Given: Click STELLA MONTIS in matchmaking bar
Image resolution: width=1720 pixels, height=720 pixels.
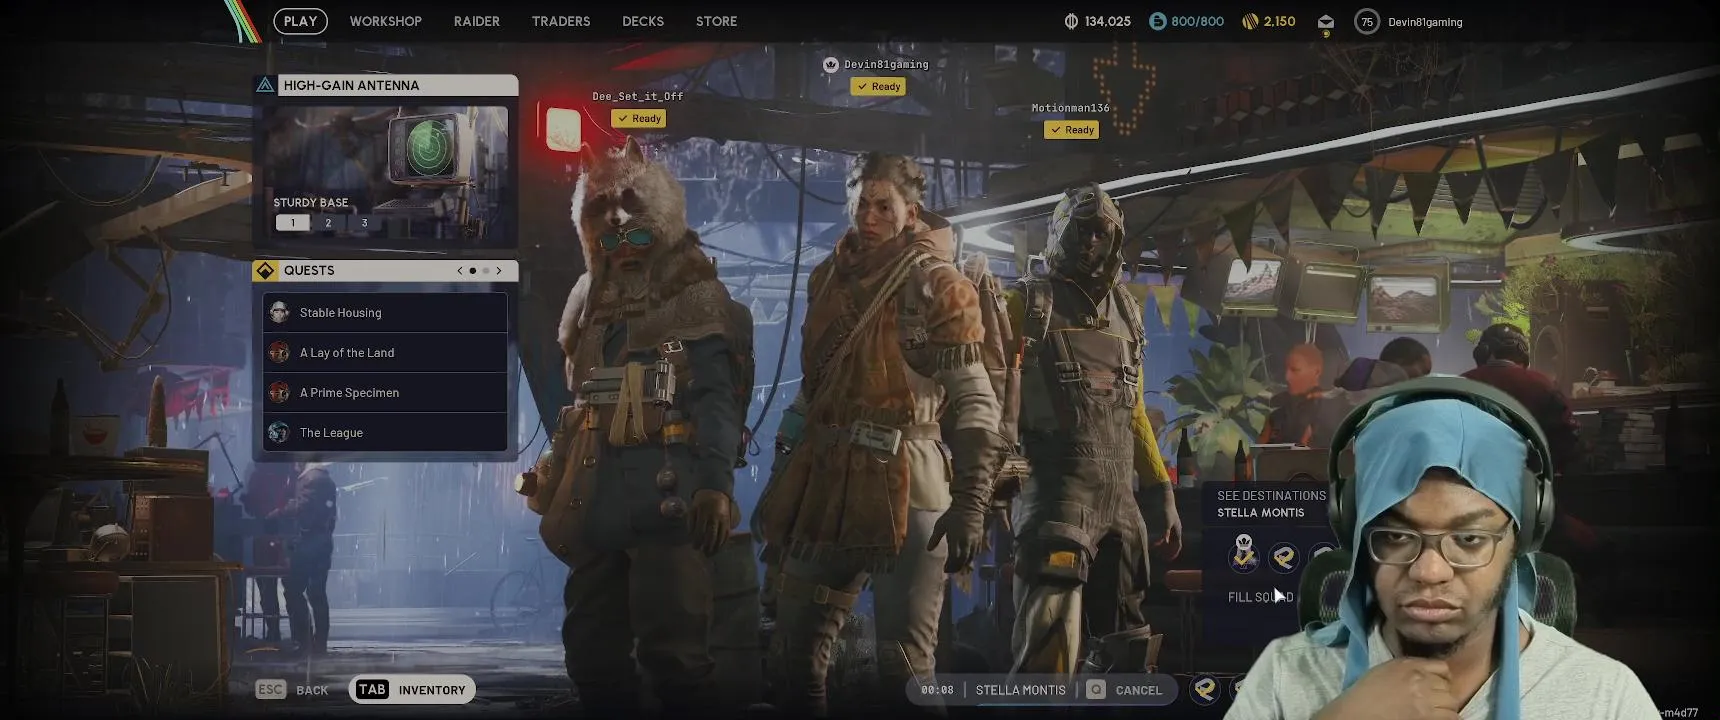Looking at the screenshot, I should (1020, 690).
